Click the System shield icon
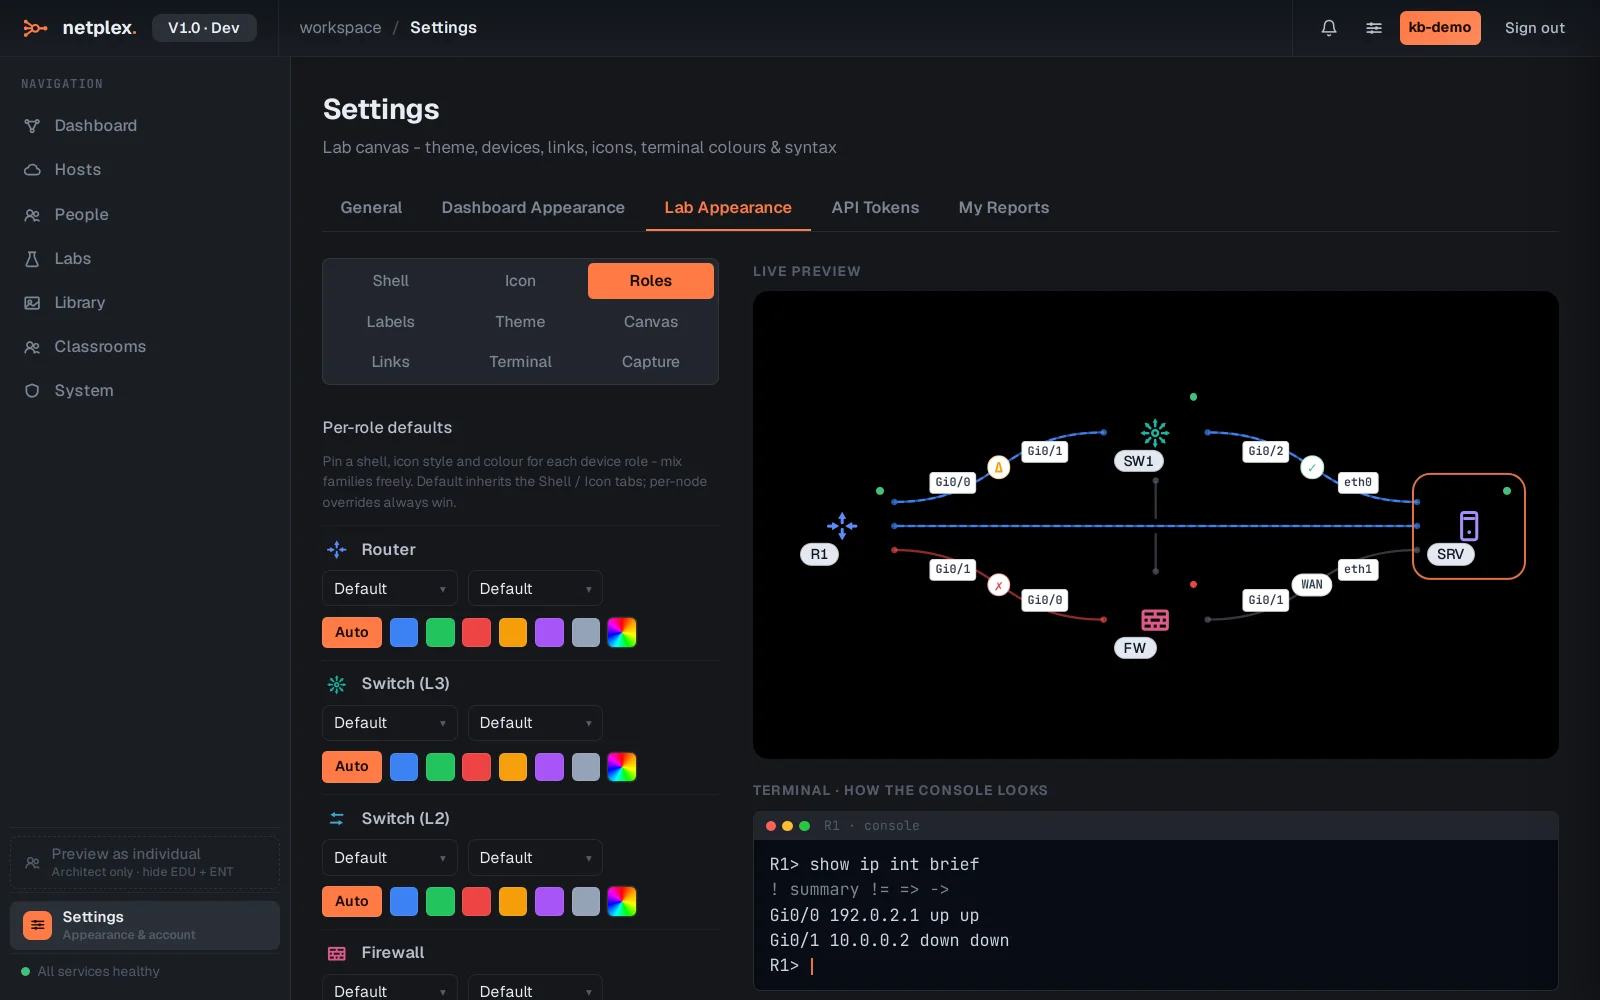Image resolution: width=1600 pixels, height=1000 pixels. tap(32, 391)
